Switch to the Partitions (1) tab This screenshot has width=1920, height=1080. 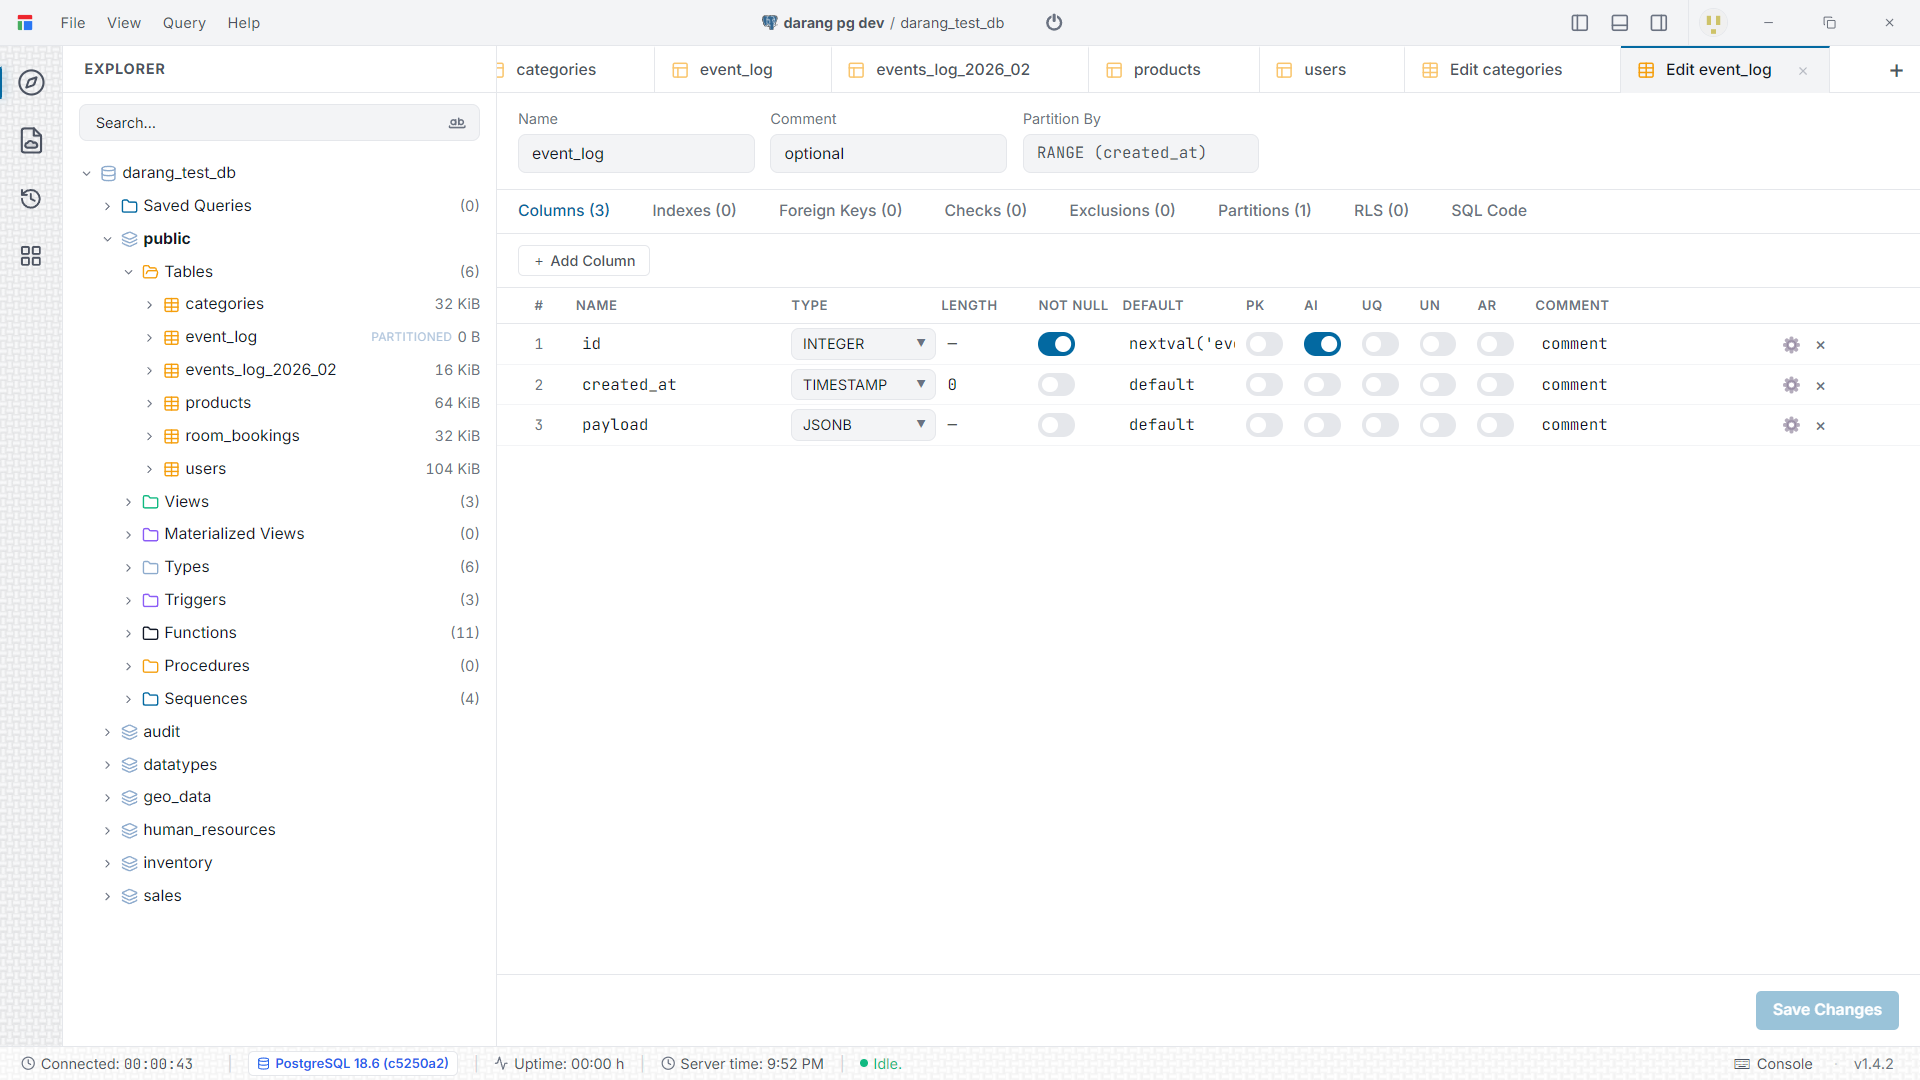point(1264,211)
